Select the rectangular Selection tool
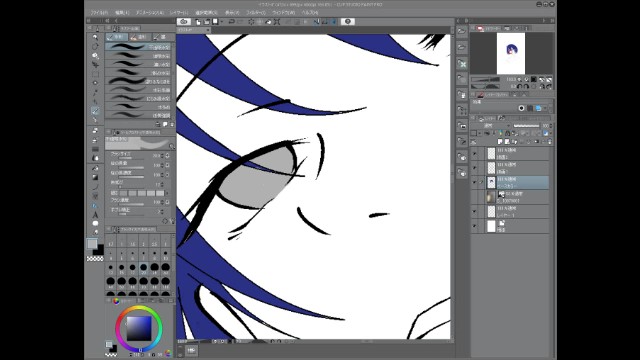 click(x=95, y=74)
